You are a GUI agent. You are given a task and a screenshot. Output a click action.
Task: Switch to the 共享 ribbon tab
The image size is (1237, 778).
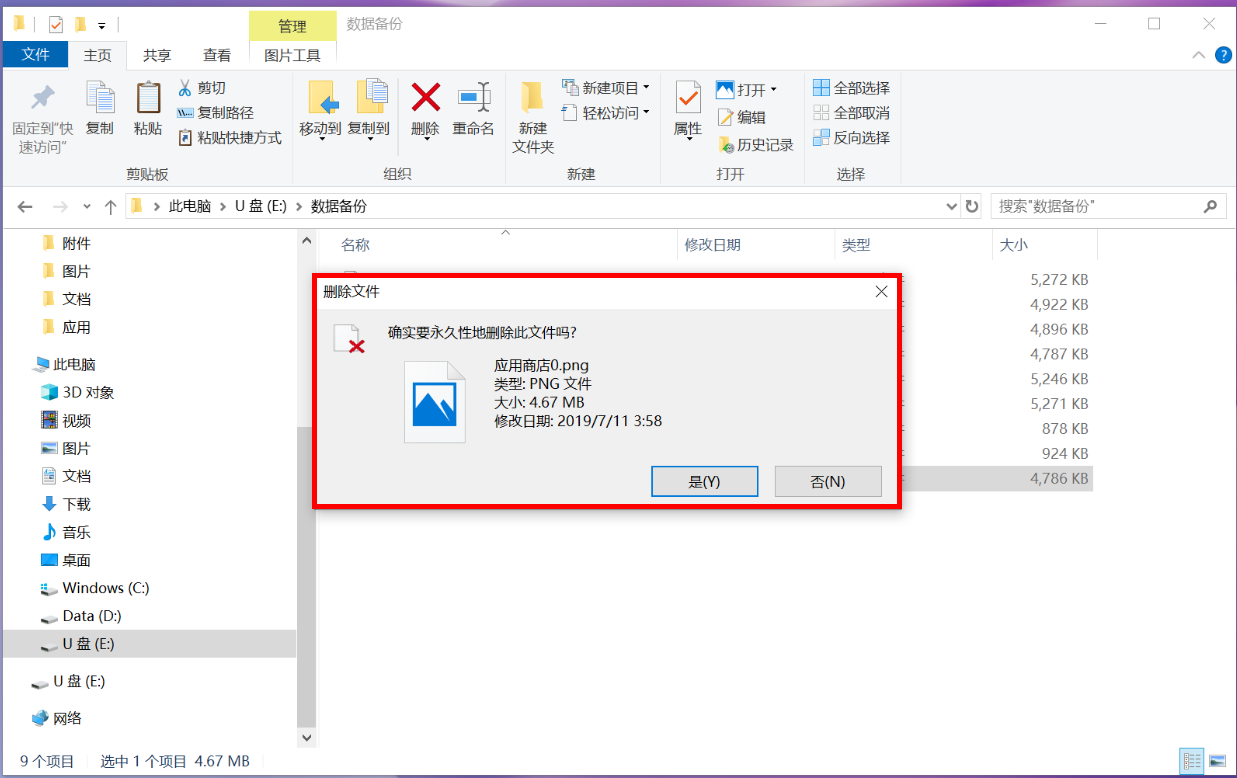point(157,56)
